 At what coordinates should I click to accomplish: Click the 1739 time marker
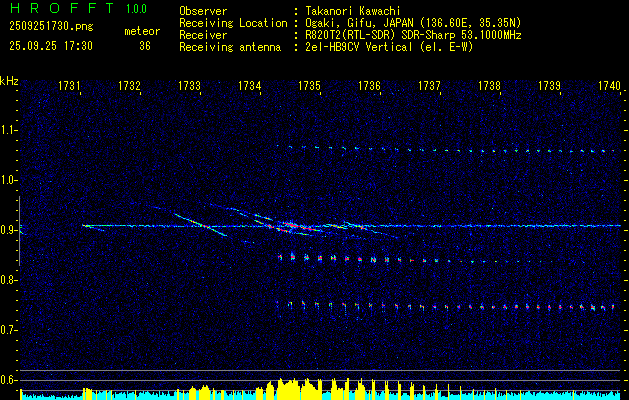(549, 86)
